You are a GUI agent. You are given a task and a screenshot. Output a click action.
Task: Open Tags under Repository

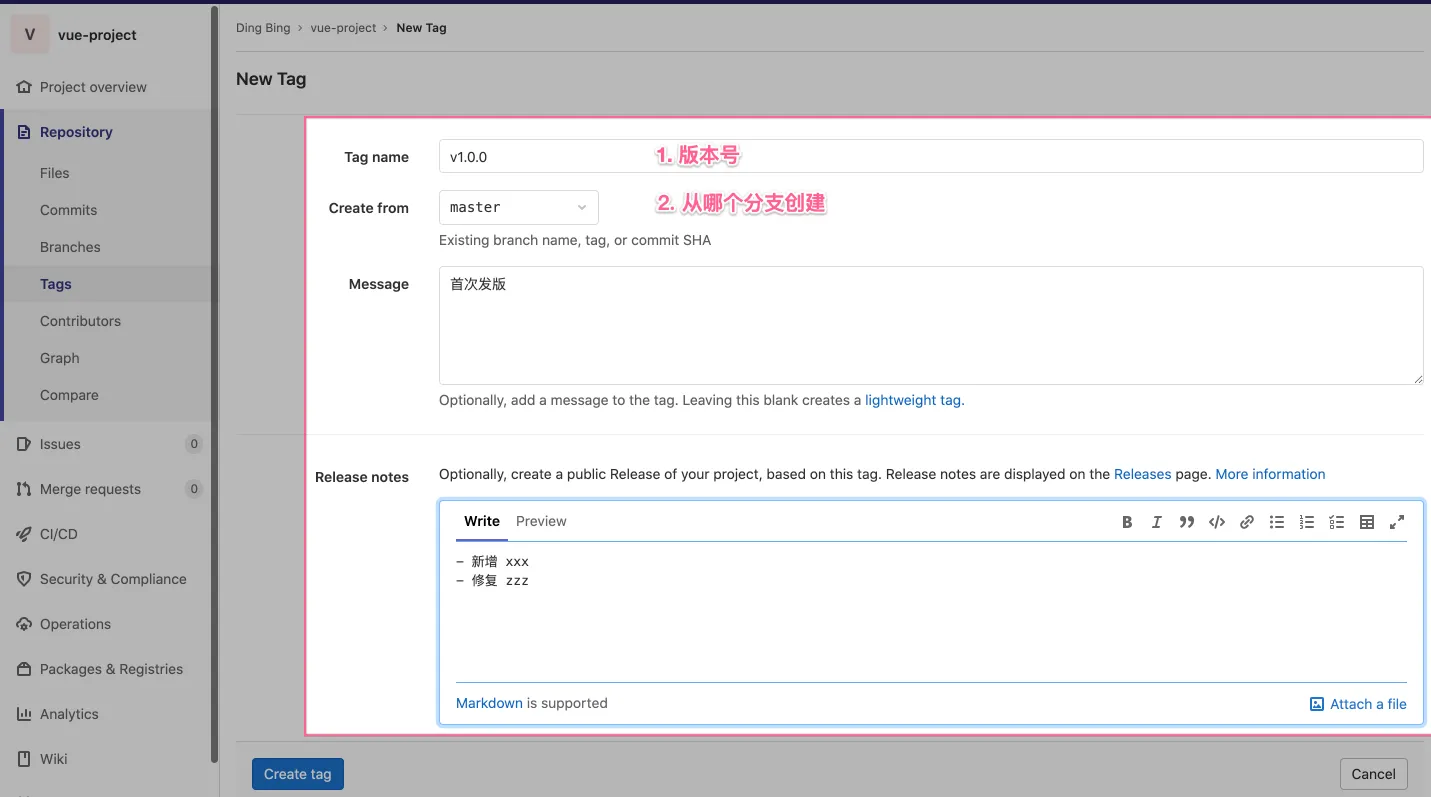click(56, 284)
